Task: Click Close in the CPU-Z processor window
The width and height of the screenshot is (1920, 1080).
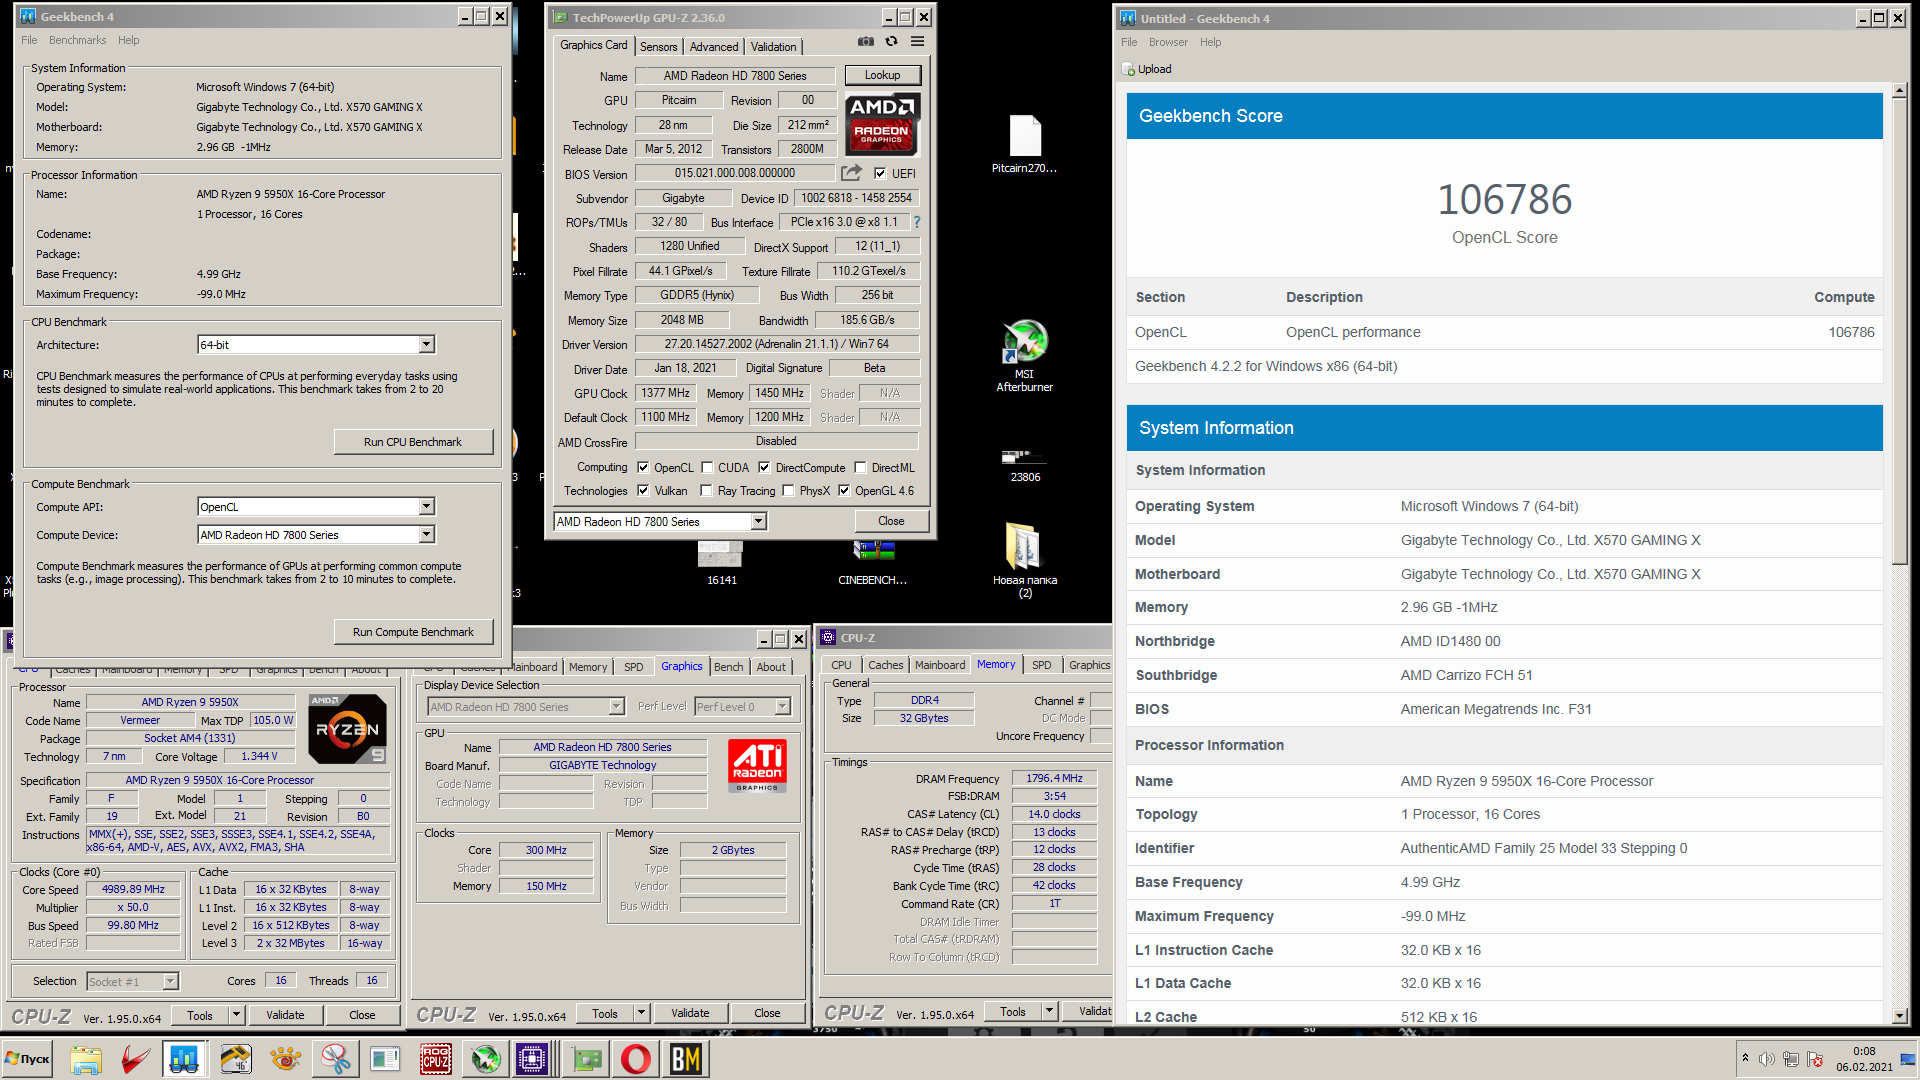Action: tap(362, 1015)
